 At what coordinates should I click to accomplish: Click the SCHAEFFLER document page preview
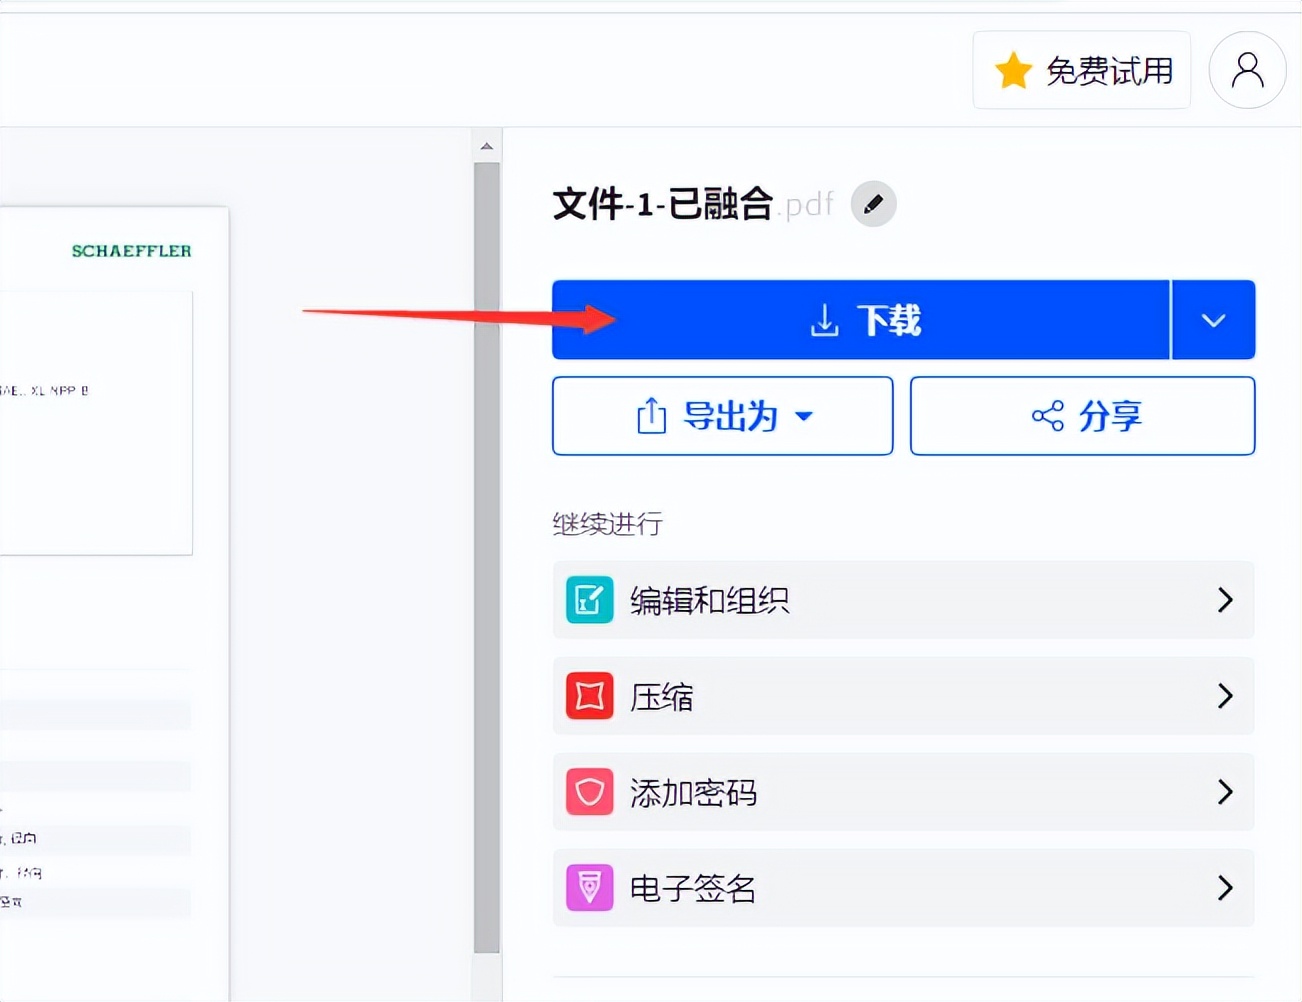[114, 604]
